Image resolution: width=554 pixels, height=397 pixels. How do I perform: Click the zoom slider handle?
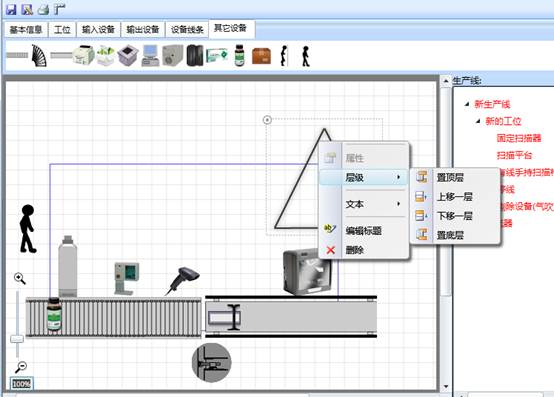point(17,339)
